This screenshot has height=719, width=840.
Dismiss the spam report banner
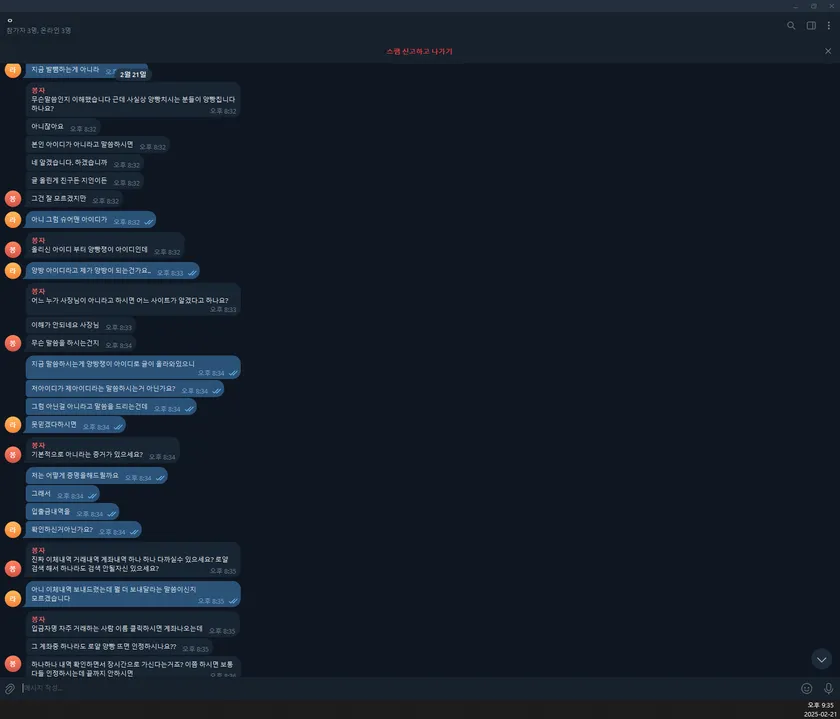828,51
